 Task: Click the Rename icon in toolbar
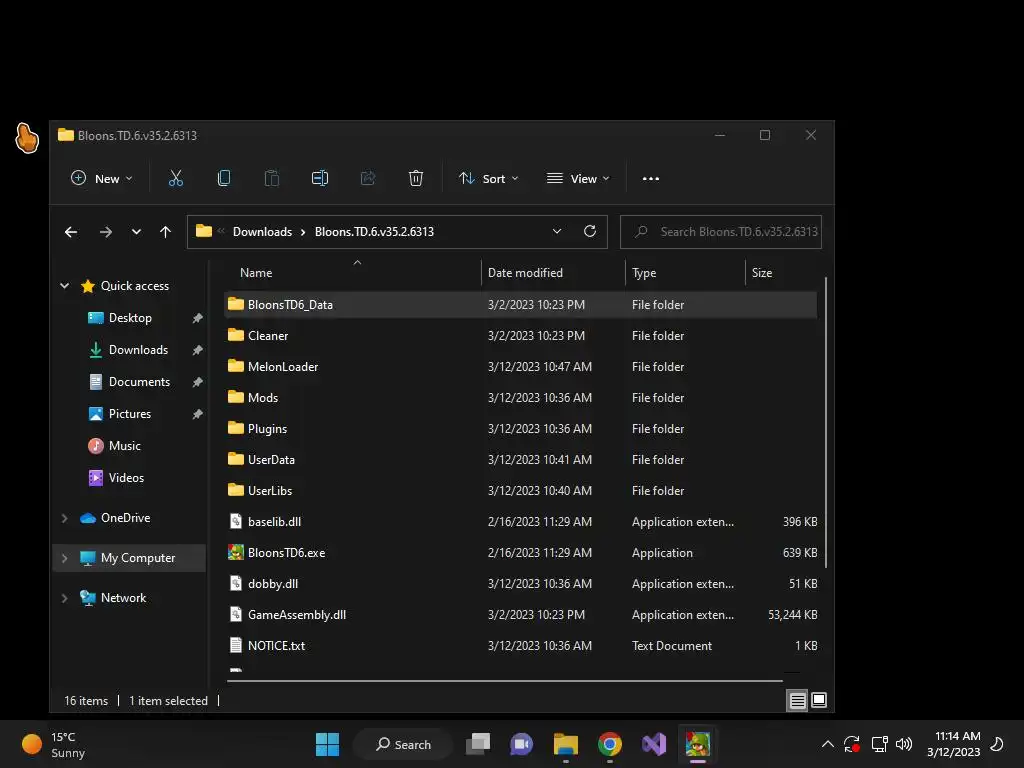pyautogui.click(x=320, y=178)
